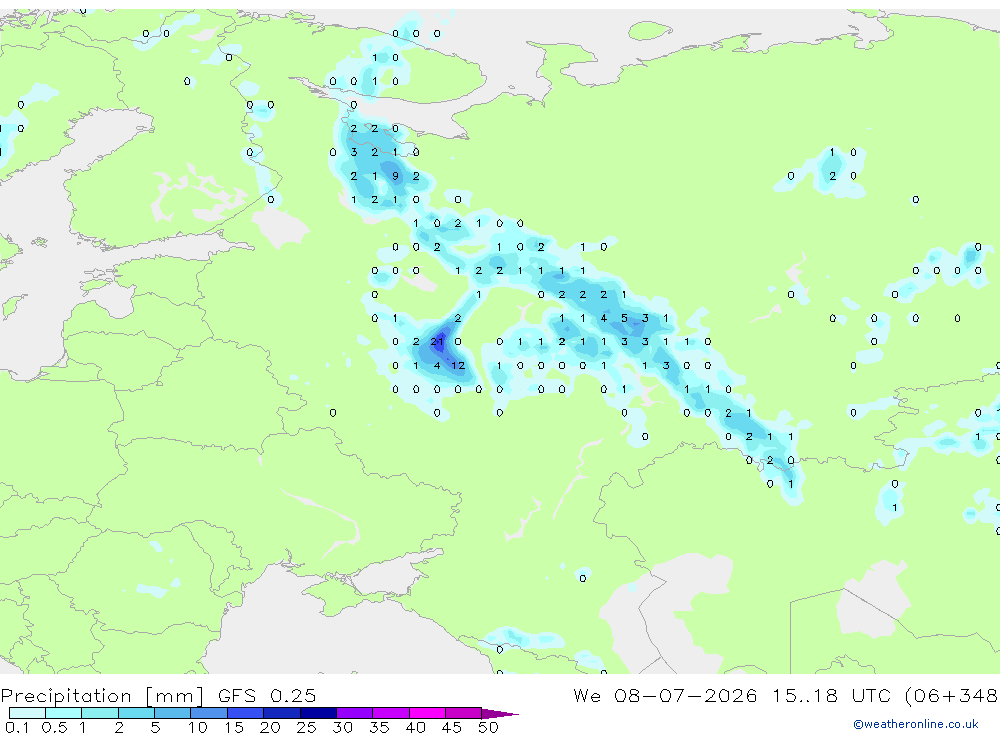Select the '50' legend scale label

[489, 727]
